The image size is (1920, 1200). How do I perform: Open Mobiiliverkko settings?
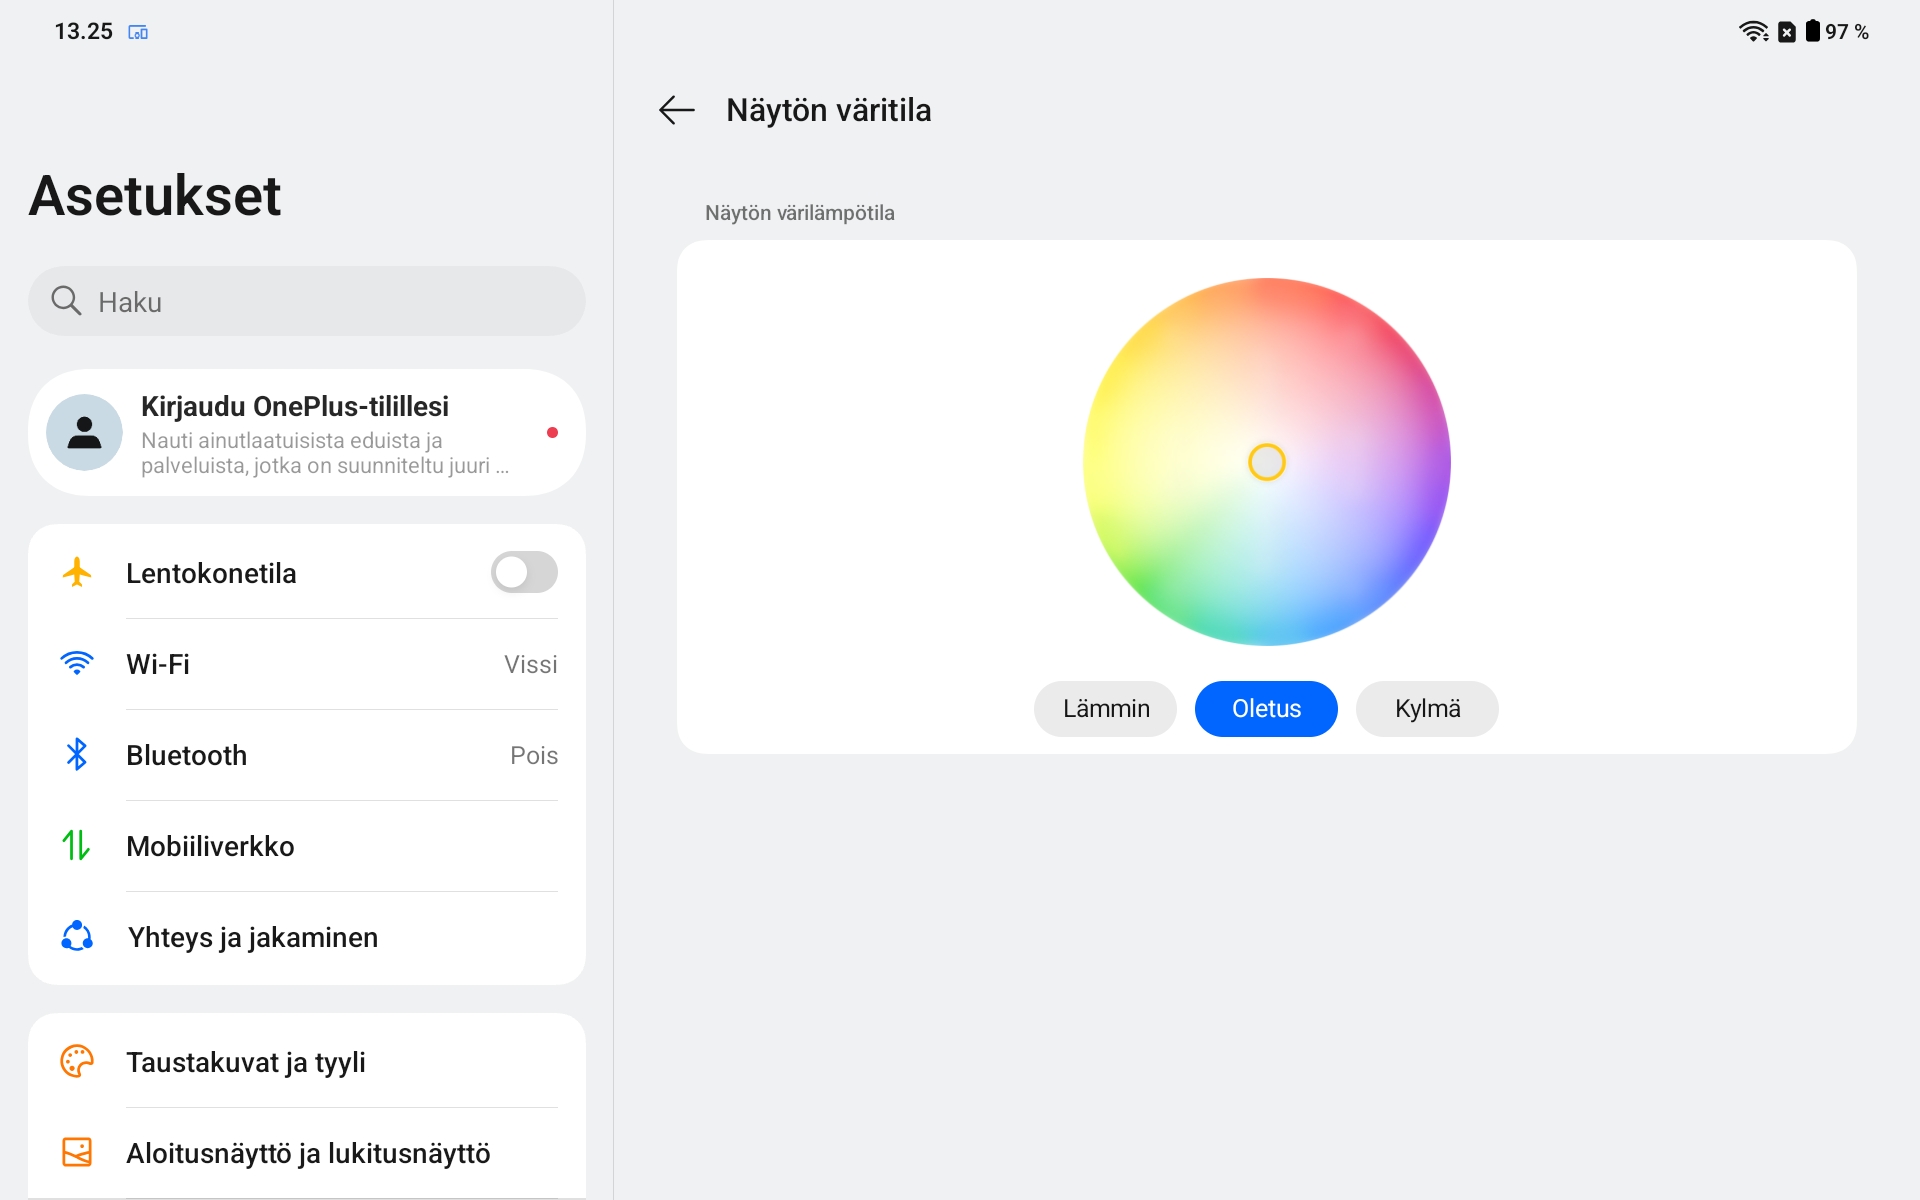click(307, 845)
